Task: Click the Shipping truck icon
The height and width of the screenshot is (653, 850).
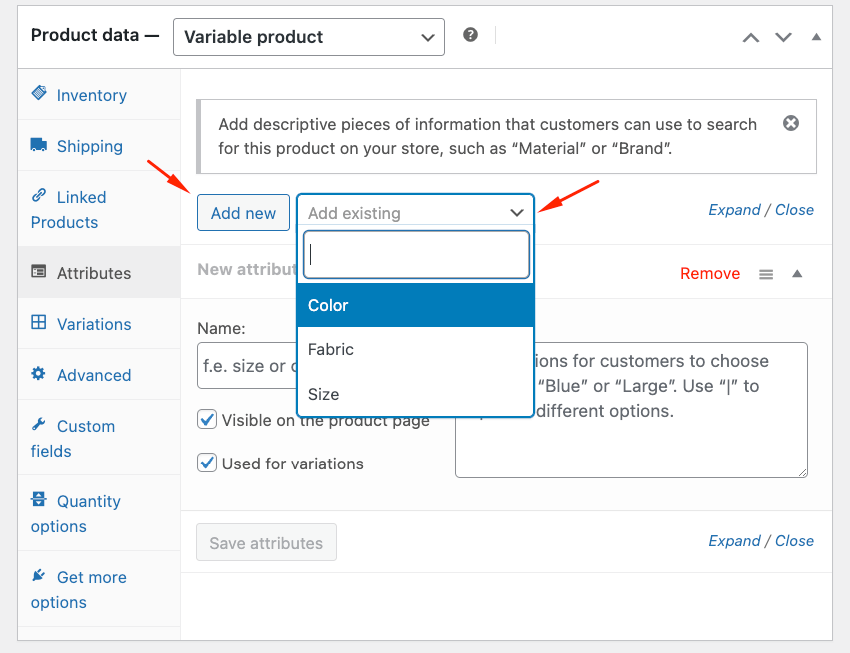Action: (38, 145)
